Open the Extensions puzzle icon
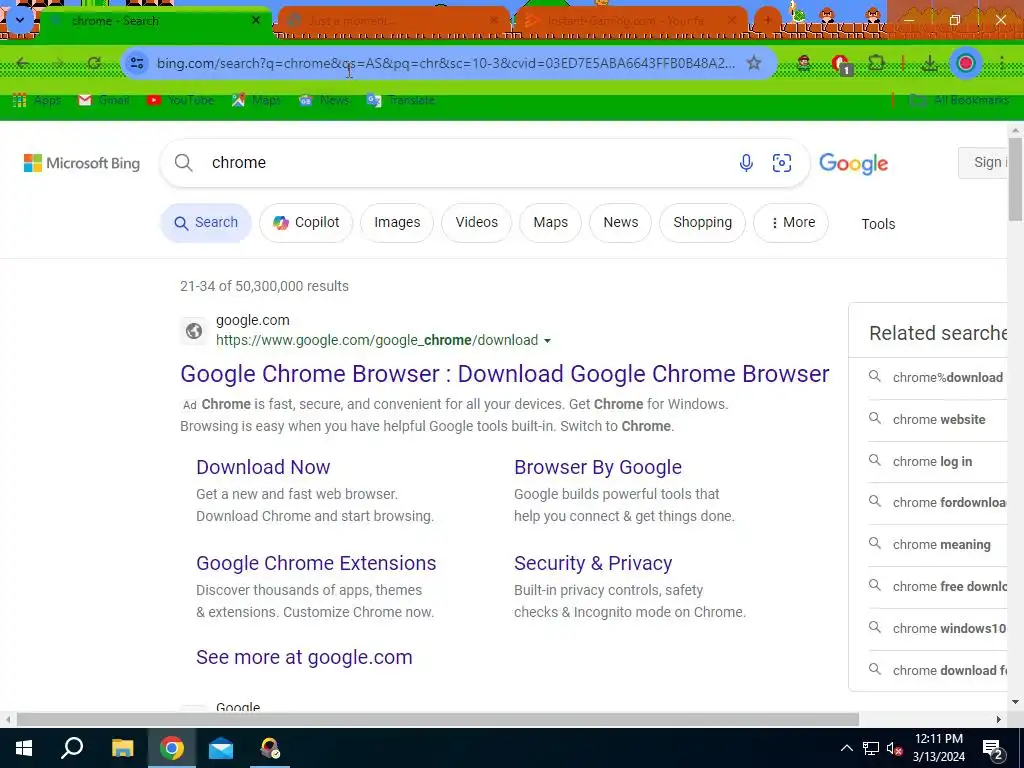This screenshot has width=1024, height=768. pos(876,63)
